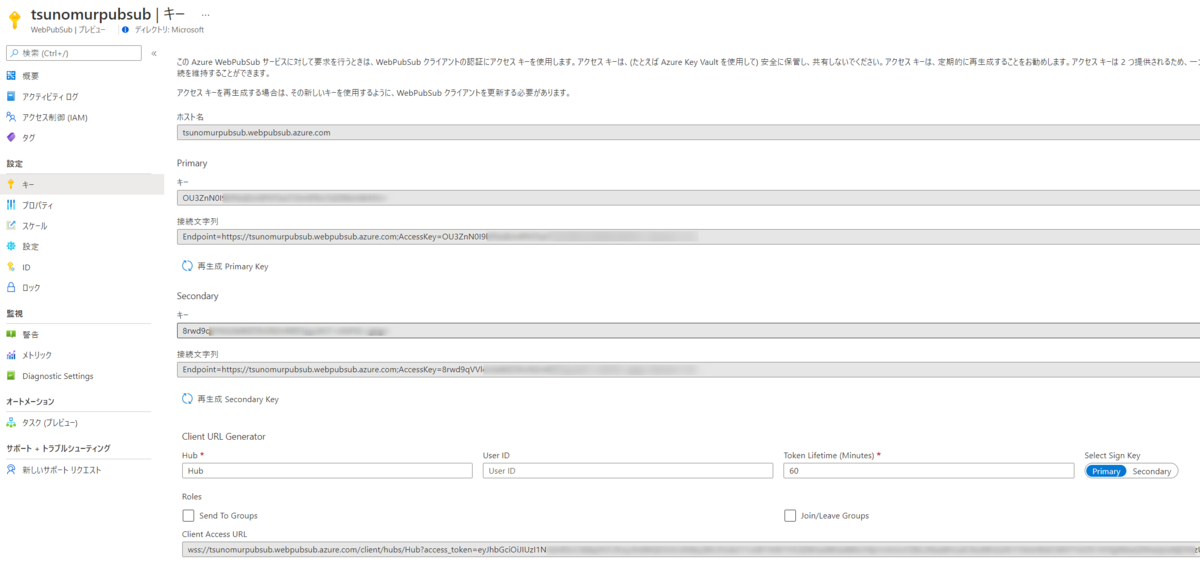This screenshot has width=1200, height=572.
Task: Click the refresh icon for Primary Key
Action: click(187, 266)
